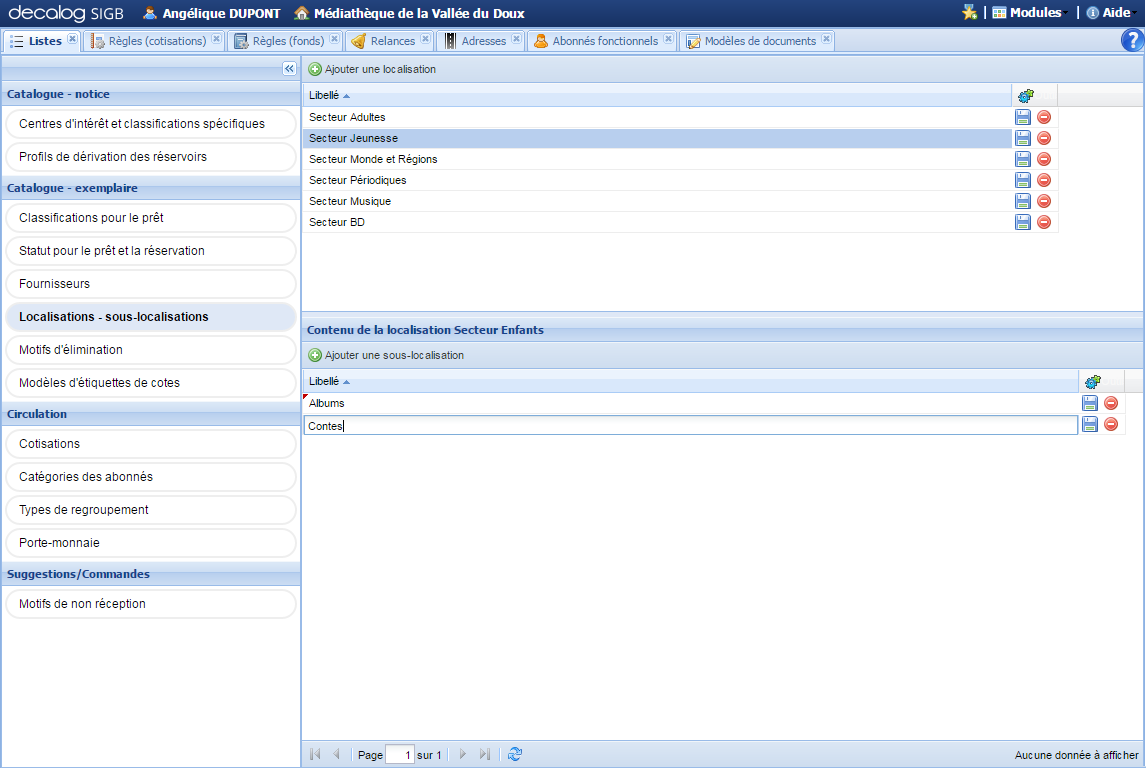Delete the Albums sous-localisation
Screen dimensions: 1146x768
tap(1110, 403)
